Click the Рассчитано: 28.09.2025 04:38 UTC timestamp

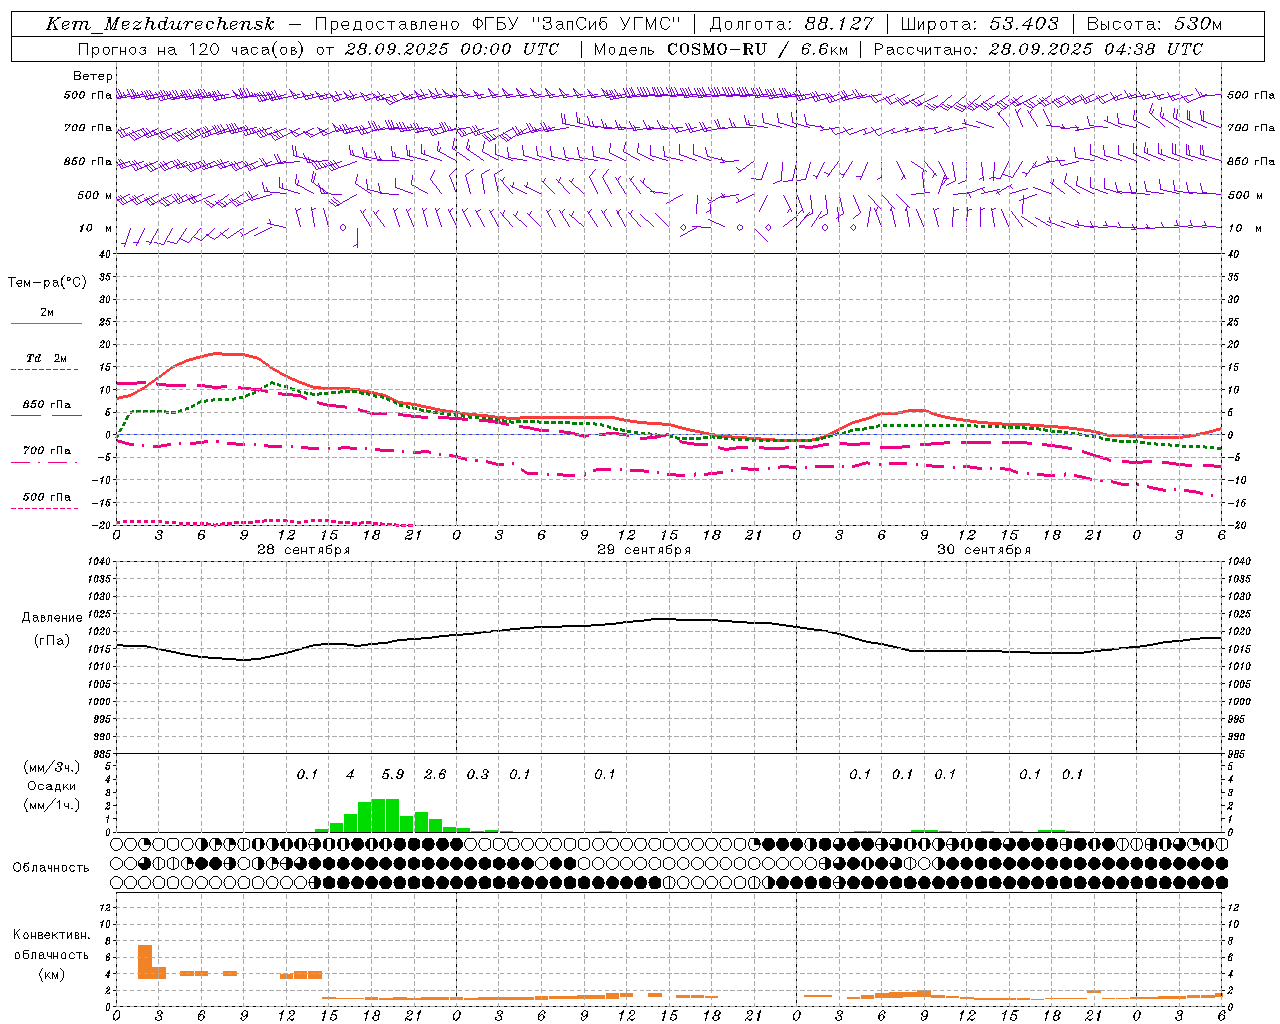click(x=1038, y=49)
